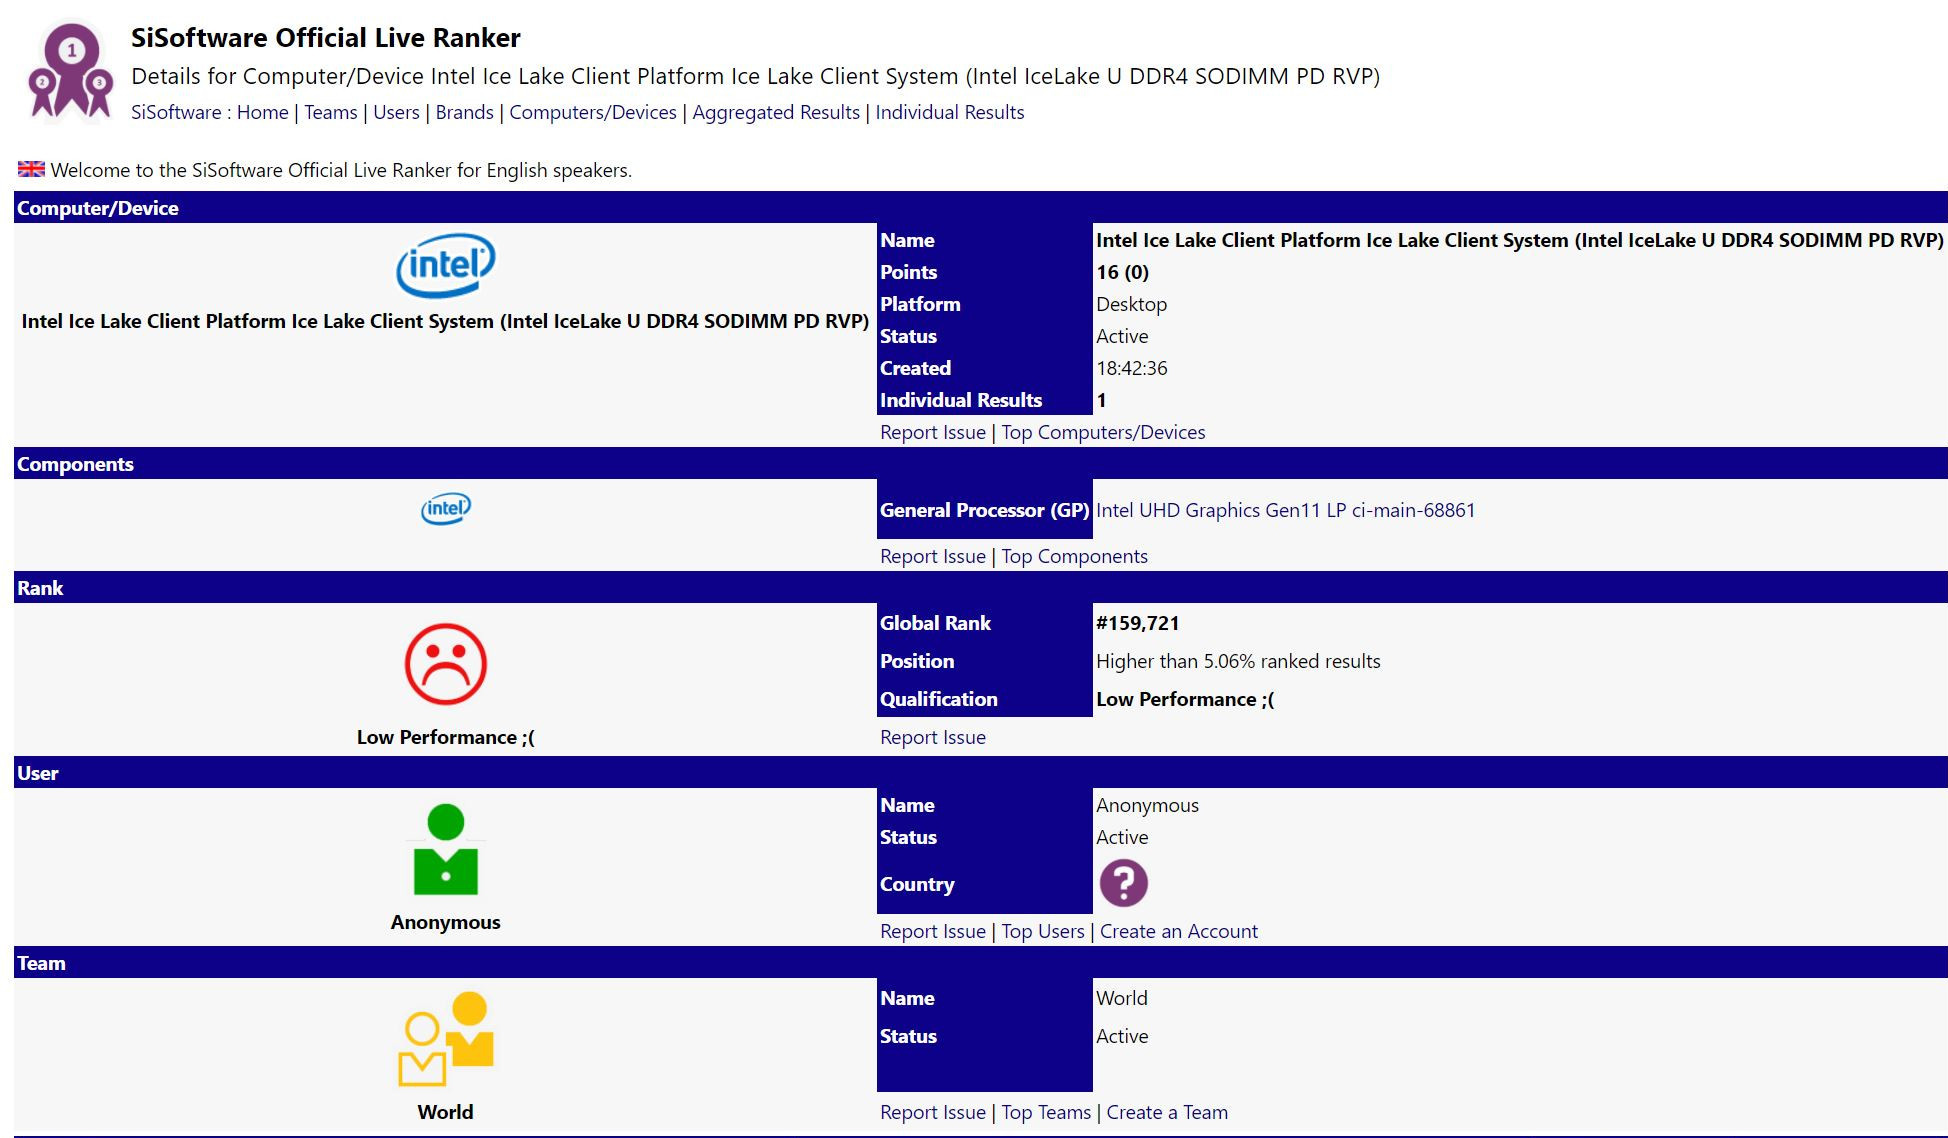Click the SiSoftware ranker rosette logo
Screen dimensions: 1948x1138
pos(70,73)
